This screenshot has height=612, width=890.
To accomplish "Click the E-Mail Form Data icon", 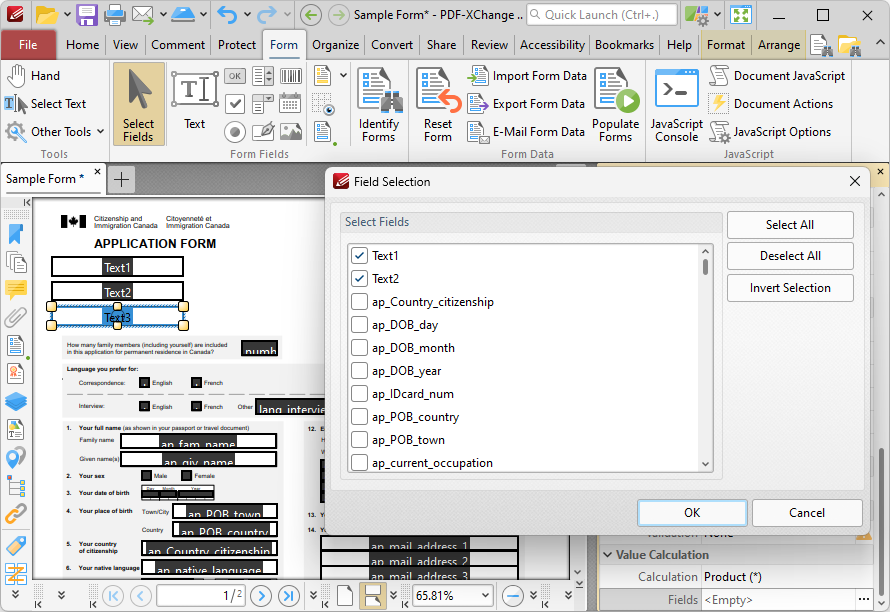I will 479,131.
